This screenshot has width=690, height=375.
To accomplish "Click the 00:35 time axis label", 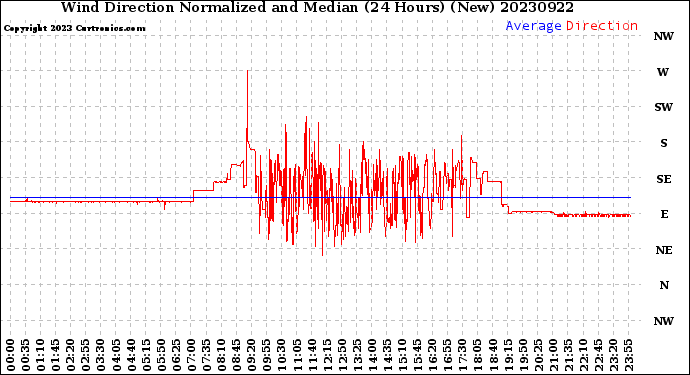I will (x=26, y=355).
